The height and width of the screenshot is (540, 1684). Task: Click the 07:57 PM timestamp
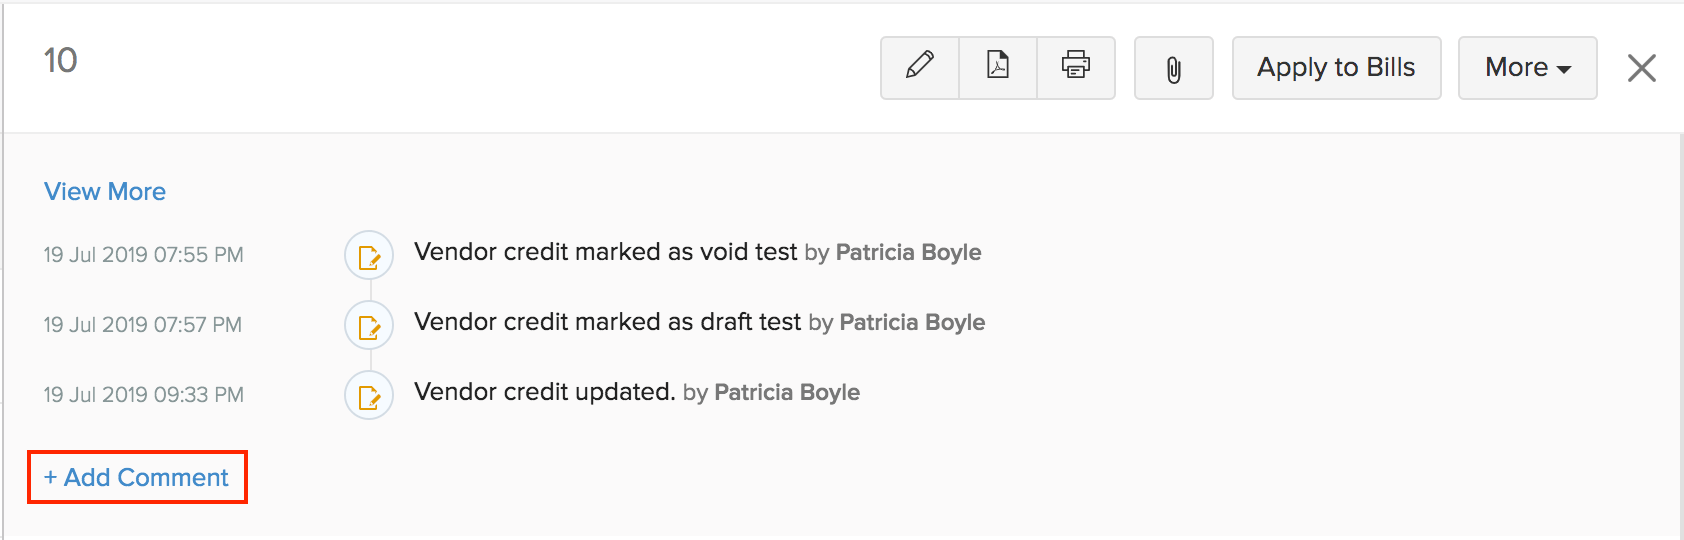(142, 325)
